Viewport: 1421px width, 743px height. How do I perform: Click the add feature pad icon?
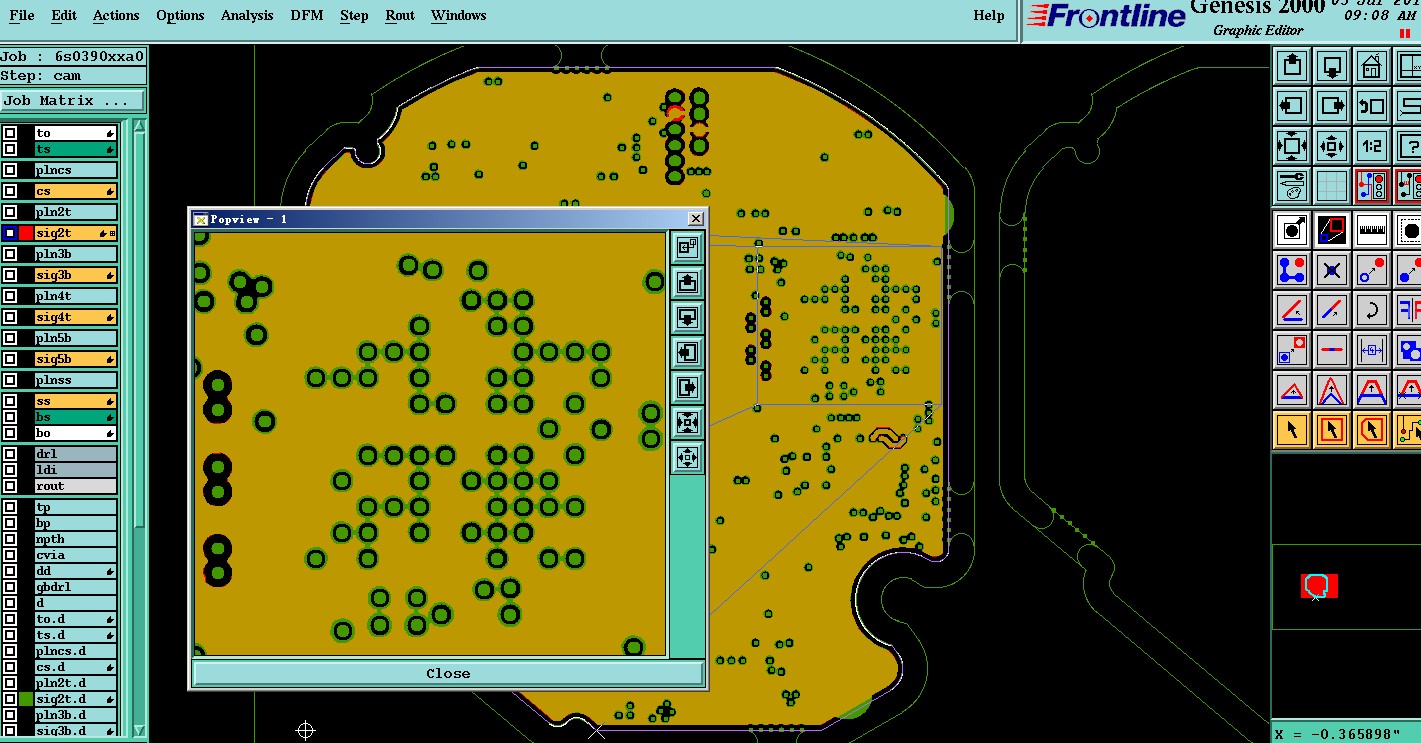click(1292, 230)
